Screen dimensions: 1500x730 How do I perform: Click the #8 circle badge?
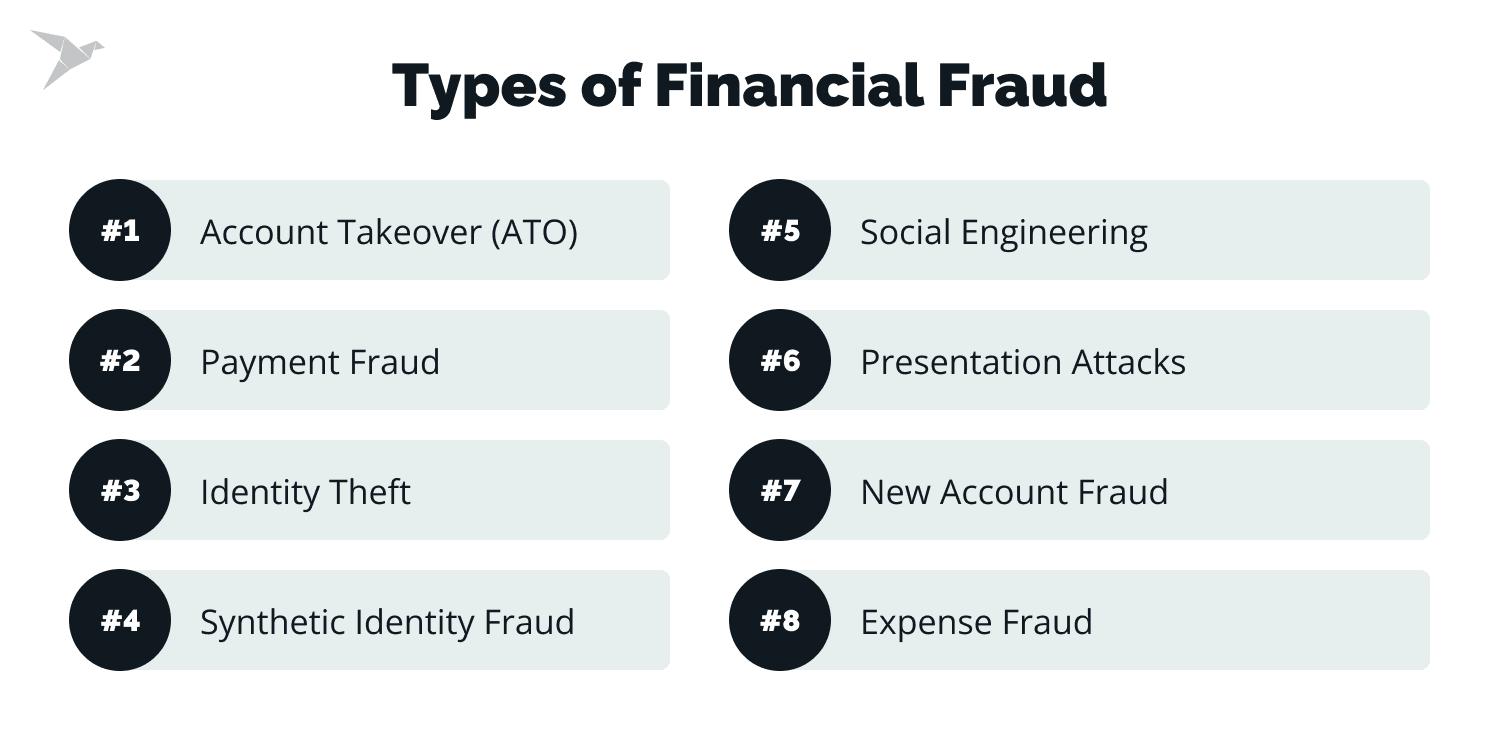pyautogui.click(x=779, y=620)
